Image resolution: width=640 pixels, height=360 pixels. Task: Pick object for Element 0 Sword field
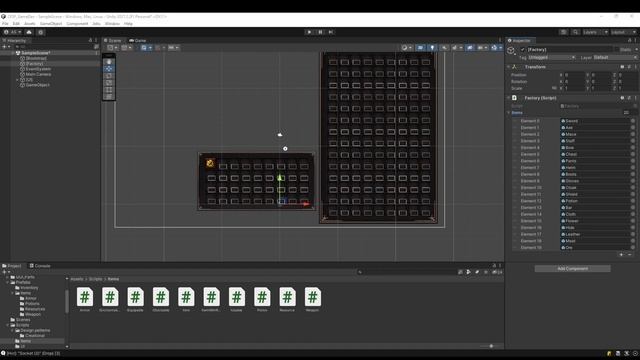click(633, 121)
